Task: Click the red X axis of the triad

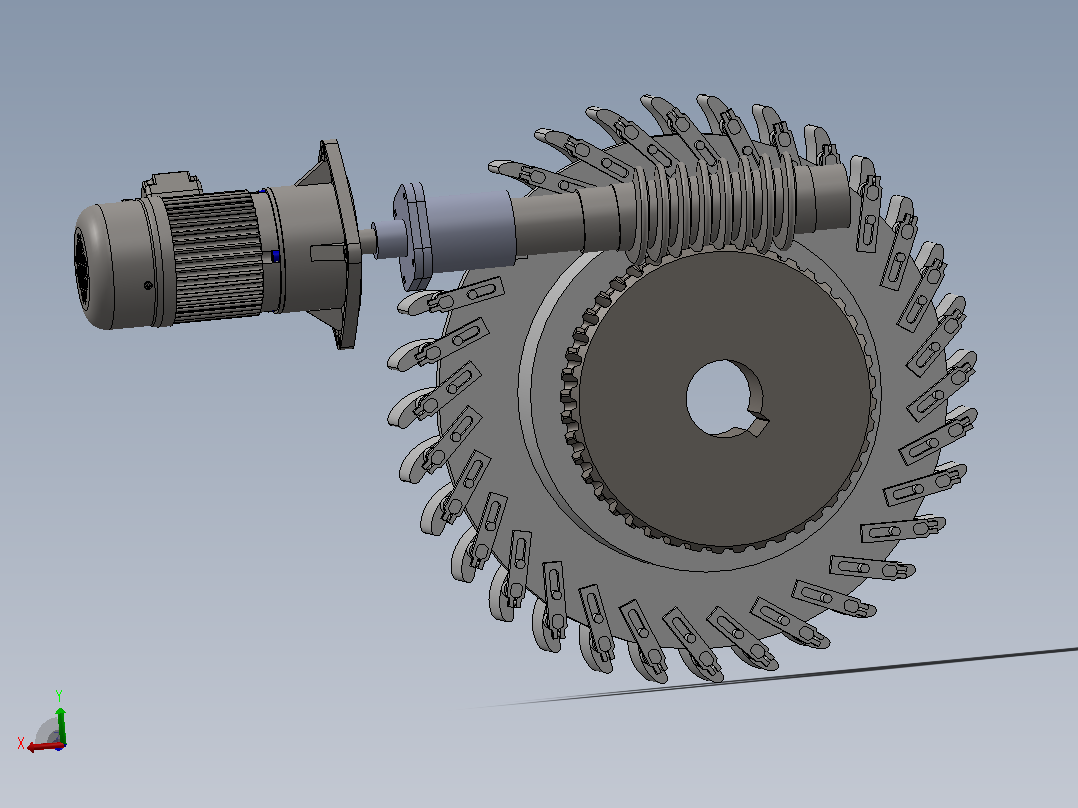Action: coord(44,746)
